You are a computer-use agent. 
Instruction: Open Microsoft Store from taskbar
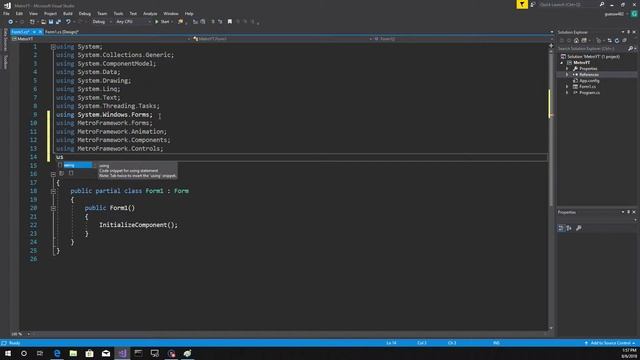[x=89, y=353]
